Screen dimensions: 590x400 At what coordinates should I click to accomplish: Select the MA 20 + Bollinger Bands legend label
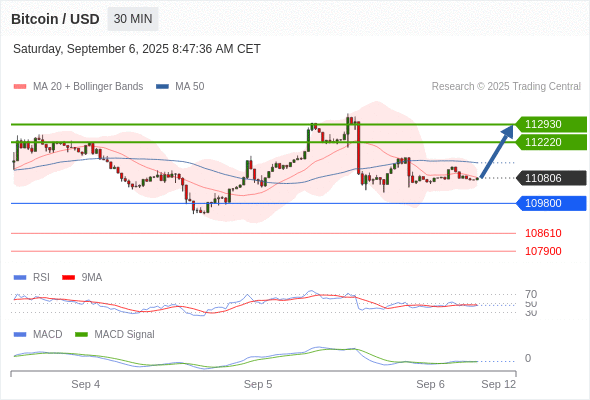pos(88,87)
